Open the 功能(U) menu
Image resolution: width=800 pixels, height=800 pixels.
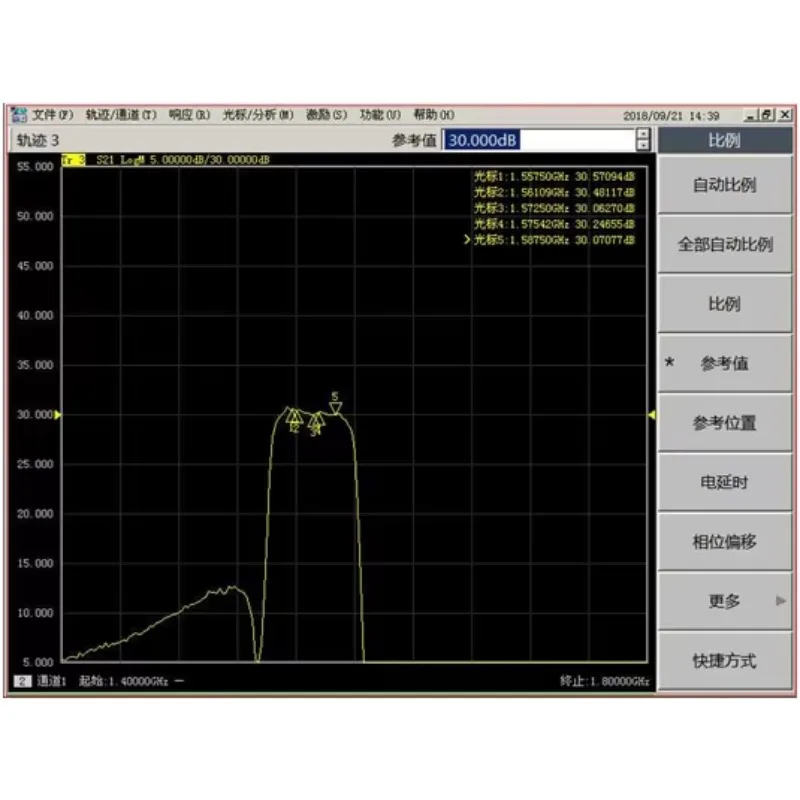pos(380,115)
